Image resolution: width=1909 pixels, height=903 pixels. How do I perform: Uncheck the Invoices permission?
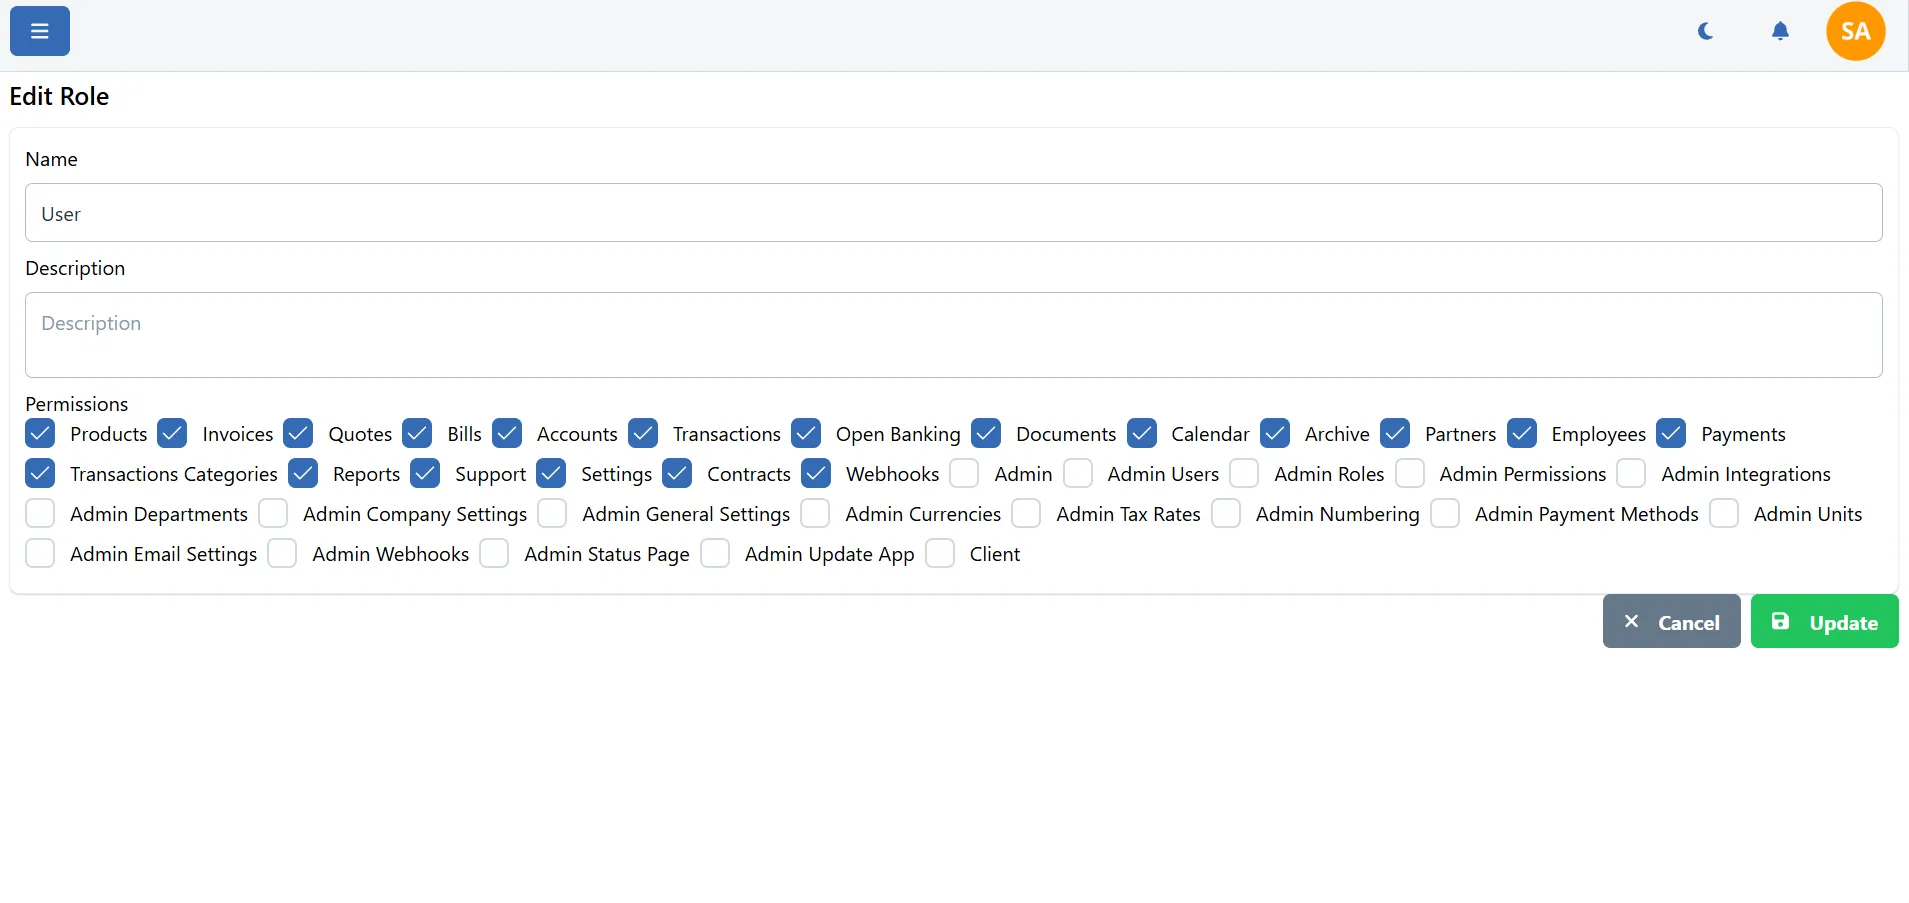[x=172, y=434]
